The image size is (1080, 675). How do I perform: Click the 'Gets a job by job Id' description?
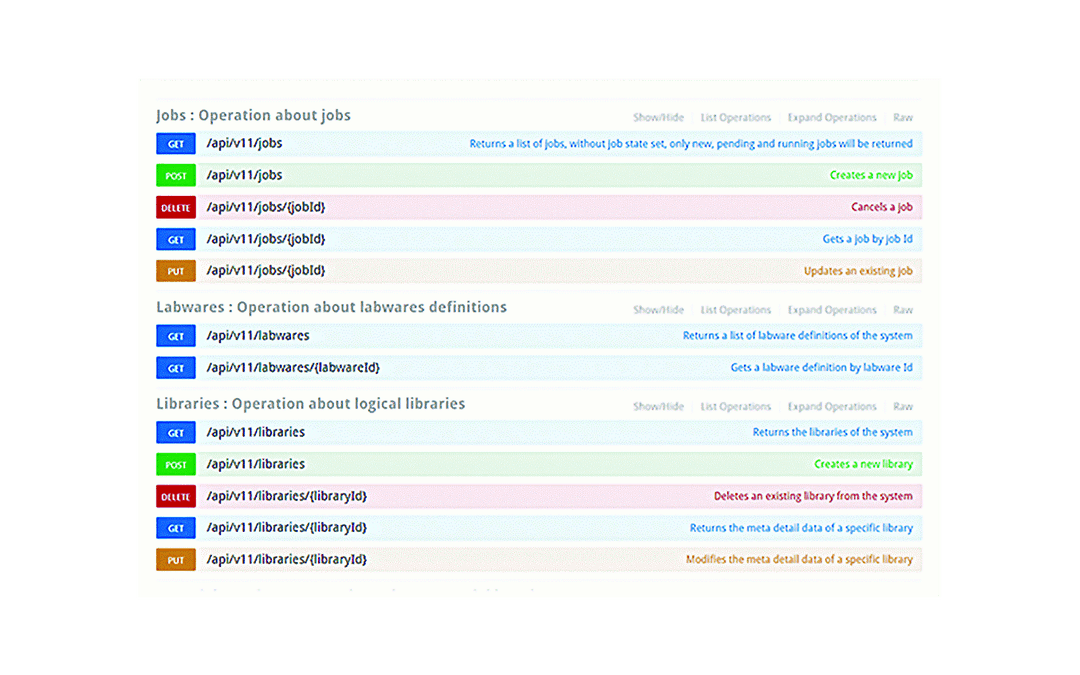pyautogui.click(x=868, y=239)
